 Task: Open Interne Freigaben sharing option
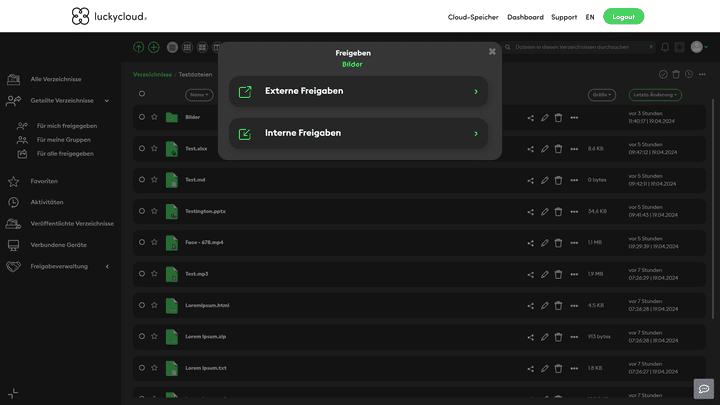pyautogui.click(x=358, y=133)
